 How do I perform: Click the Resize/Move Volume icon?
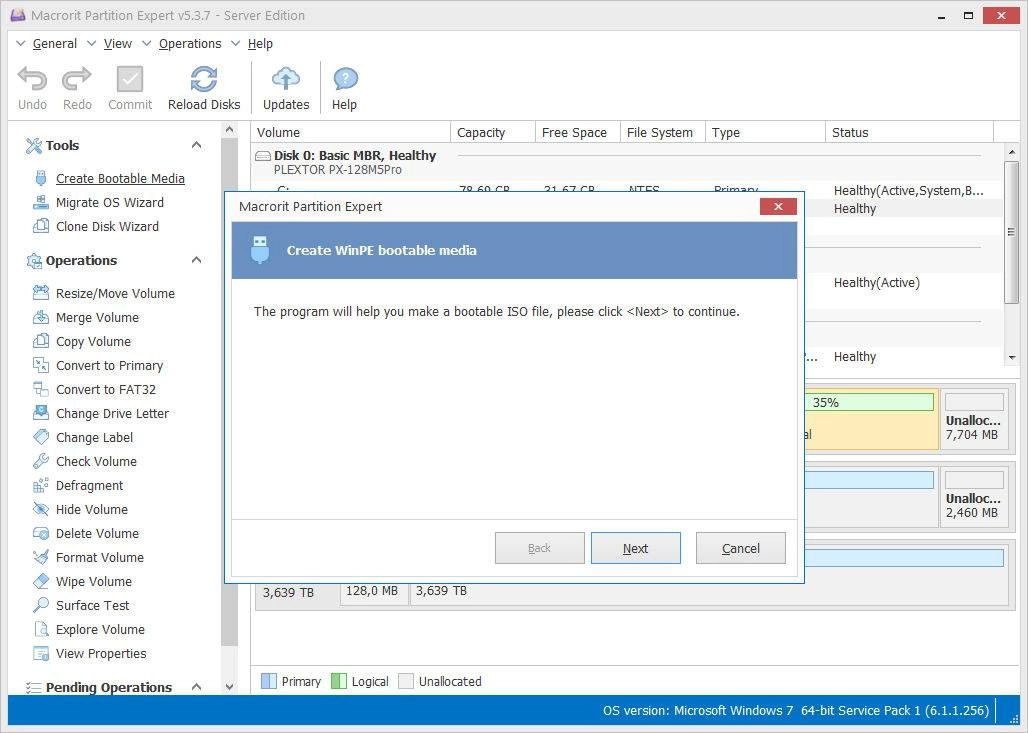pyautogui.click(x=41, y=293)
